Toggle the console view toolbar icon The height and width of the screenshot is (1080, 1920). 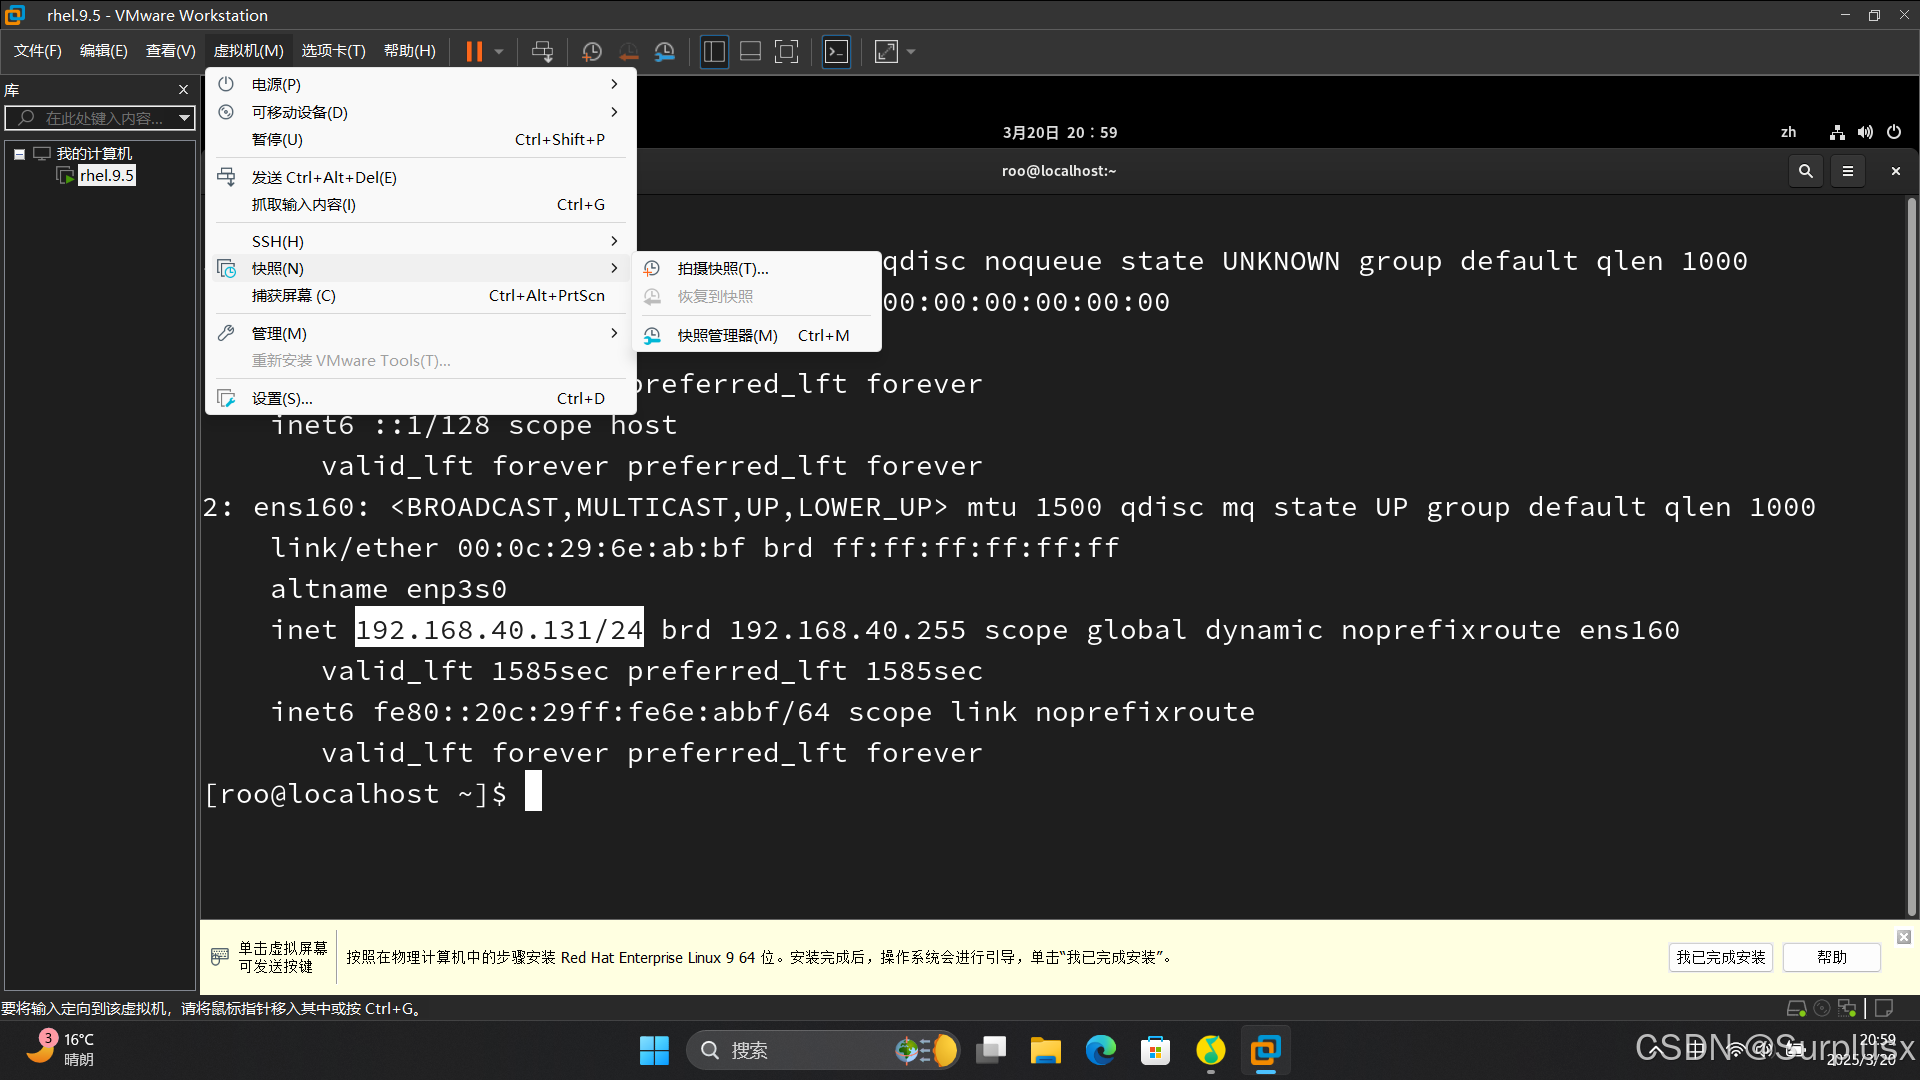(x=836, y=52)
